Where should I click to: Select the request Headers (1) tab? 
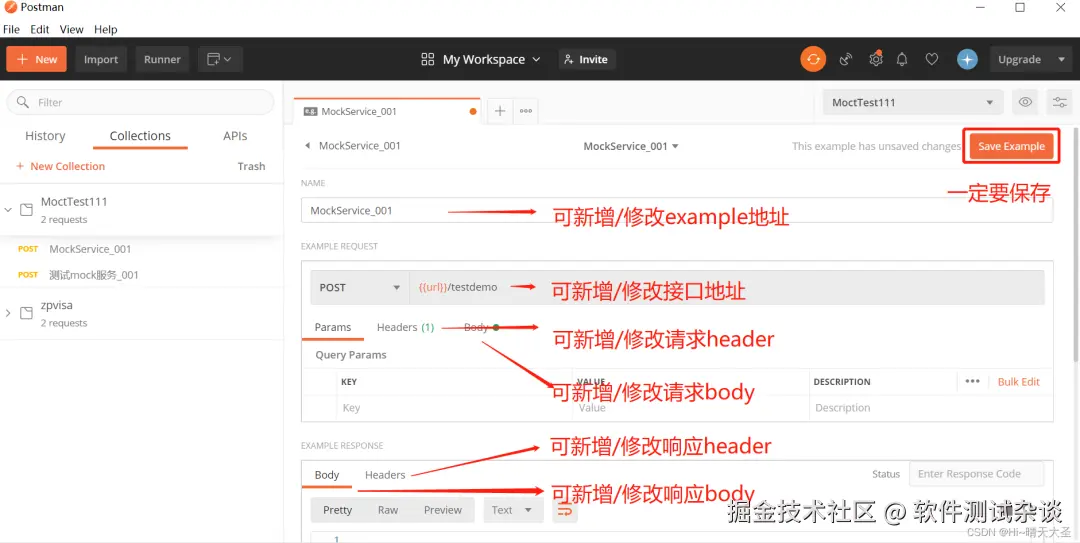(x=405, y=327)
